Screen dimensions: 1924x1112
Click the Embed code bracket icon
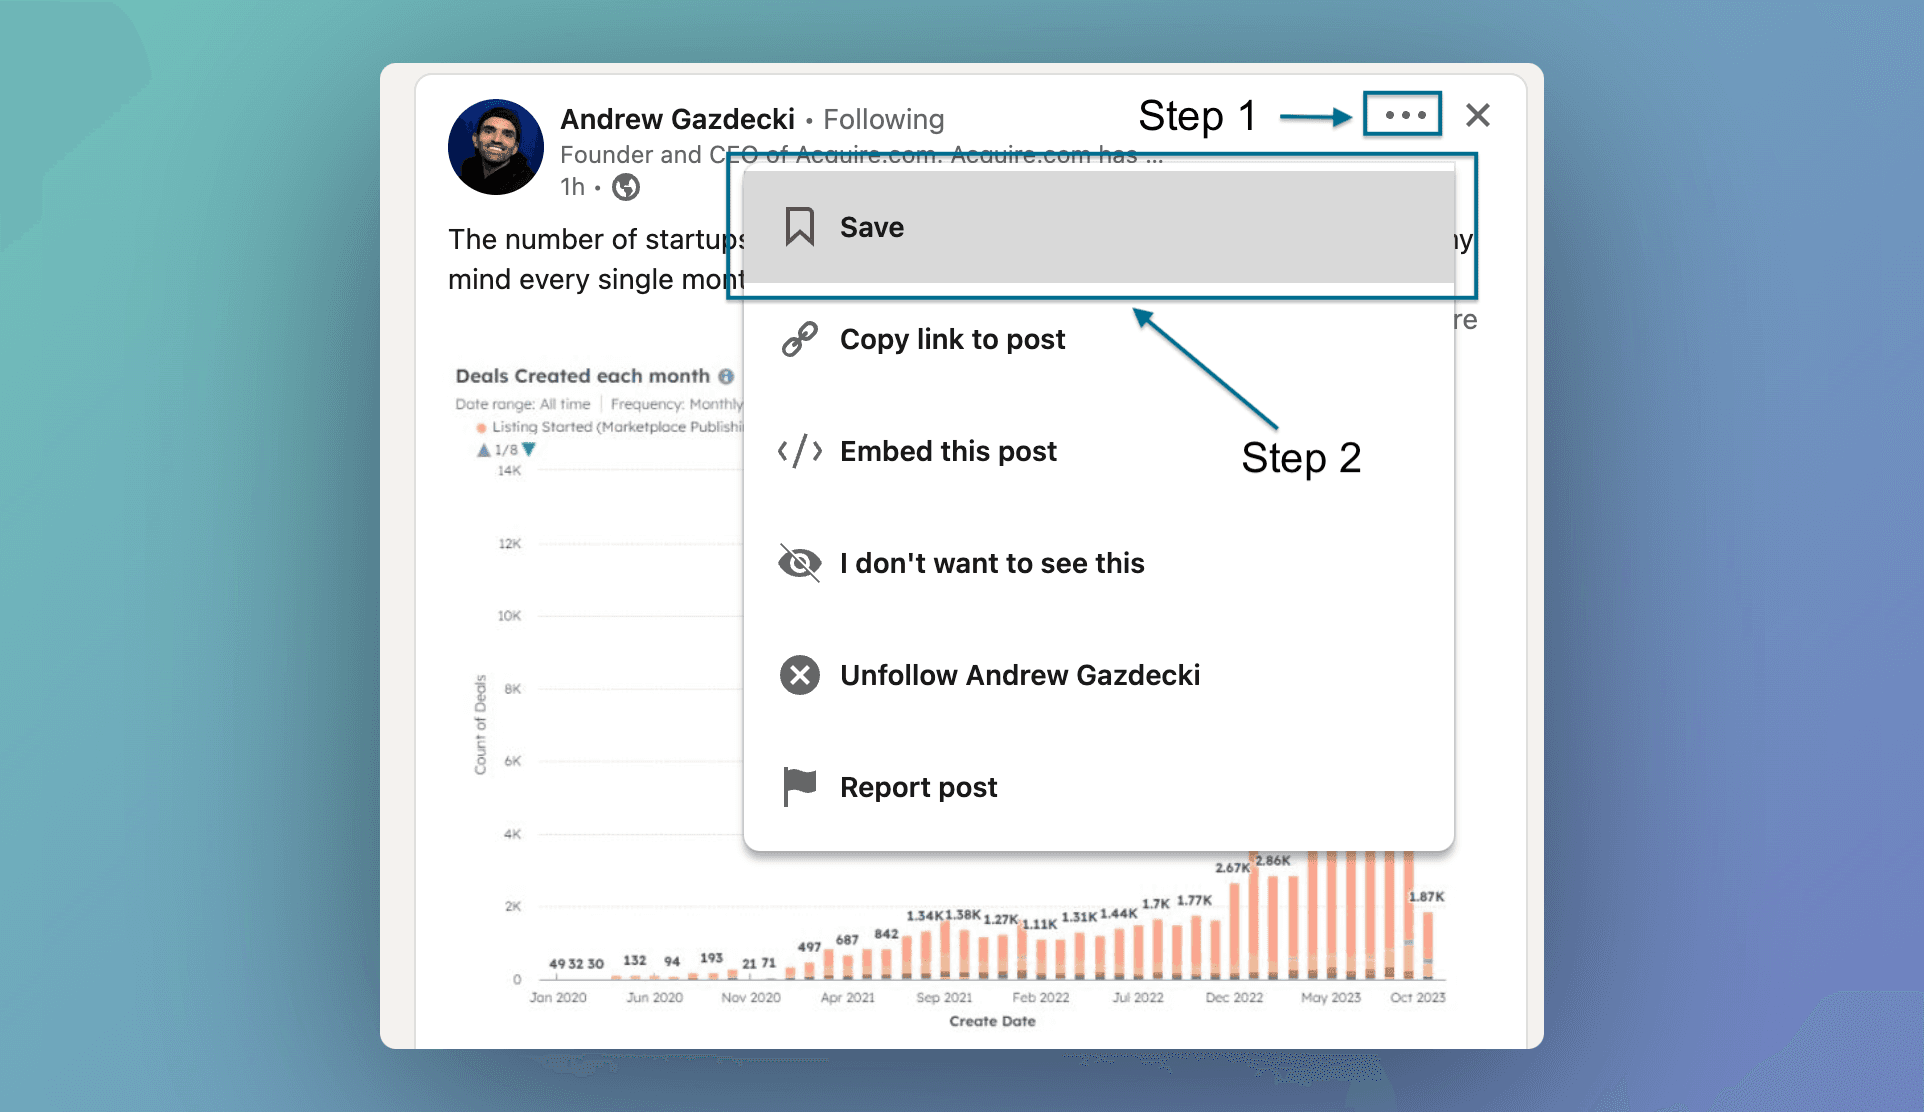coord(801,451)
